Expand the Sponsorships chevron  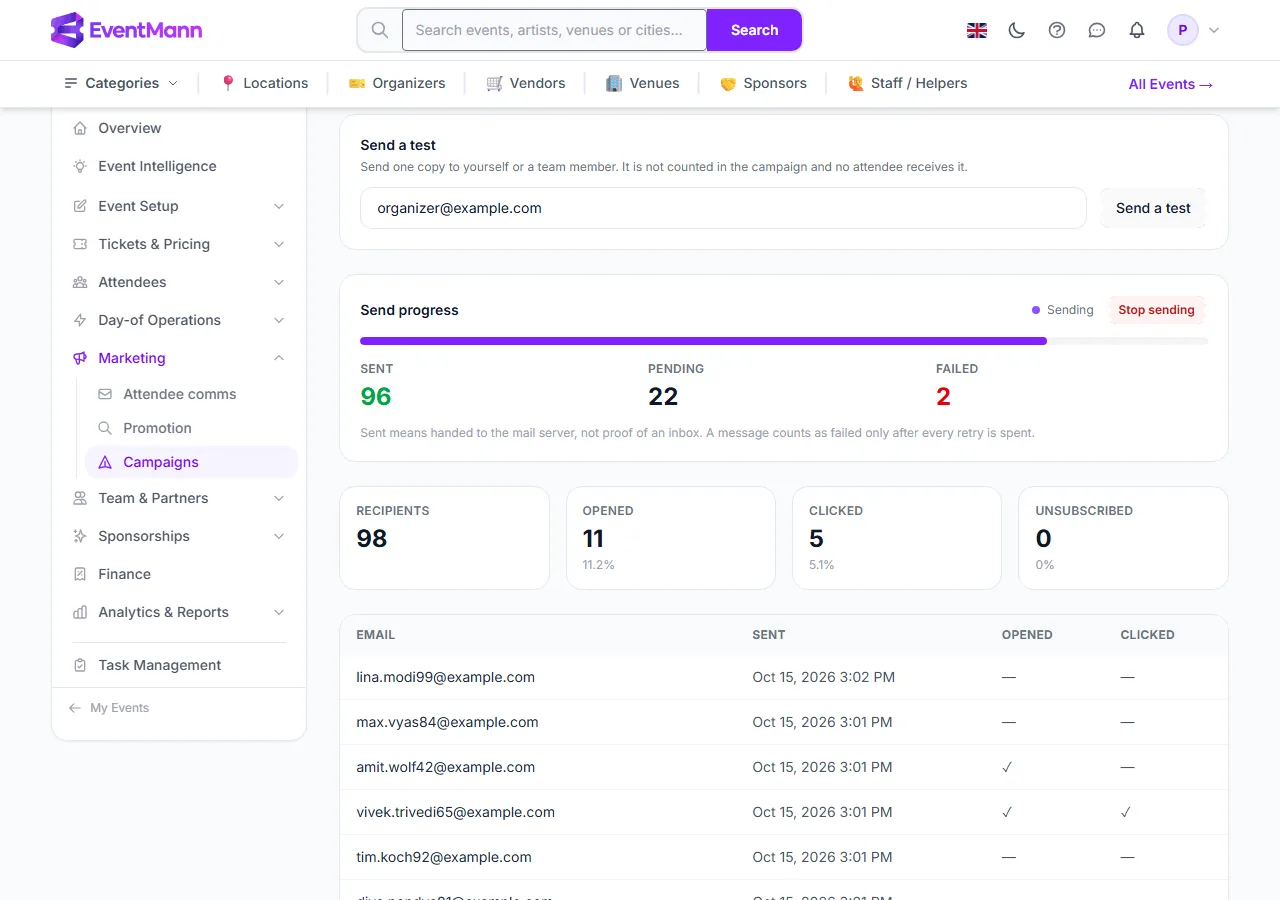click(x=279, y=536)
